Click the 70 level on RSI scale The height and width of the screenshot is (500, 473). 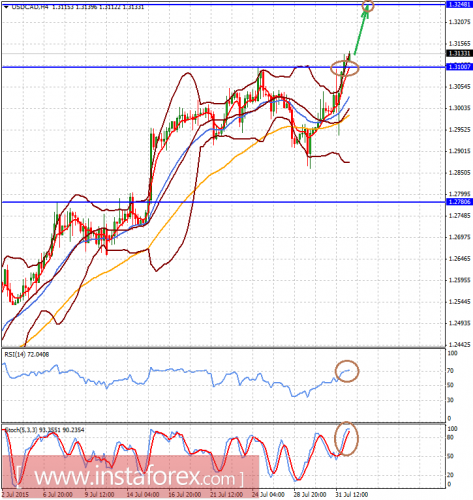point(450,370)
